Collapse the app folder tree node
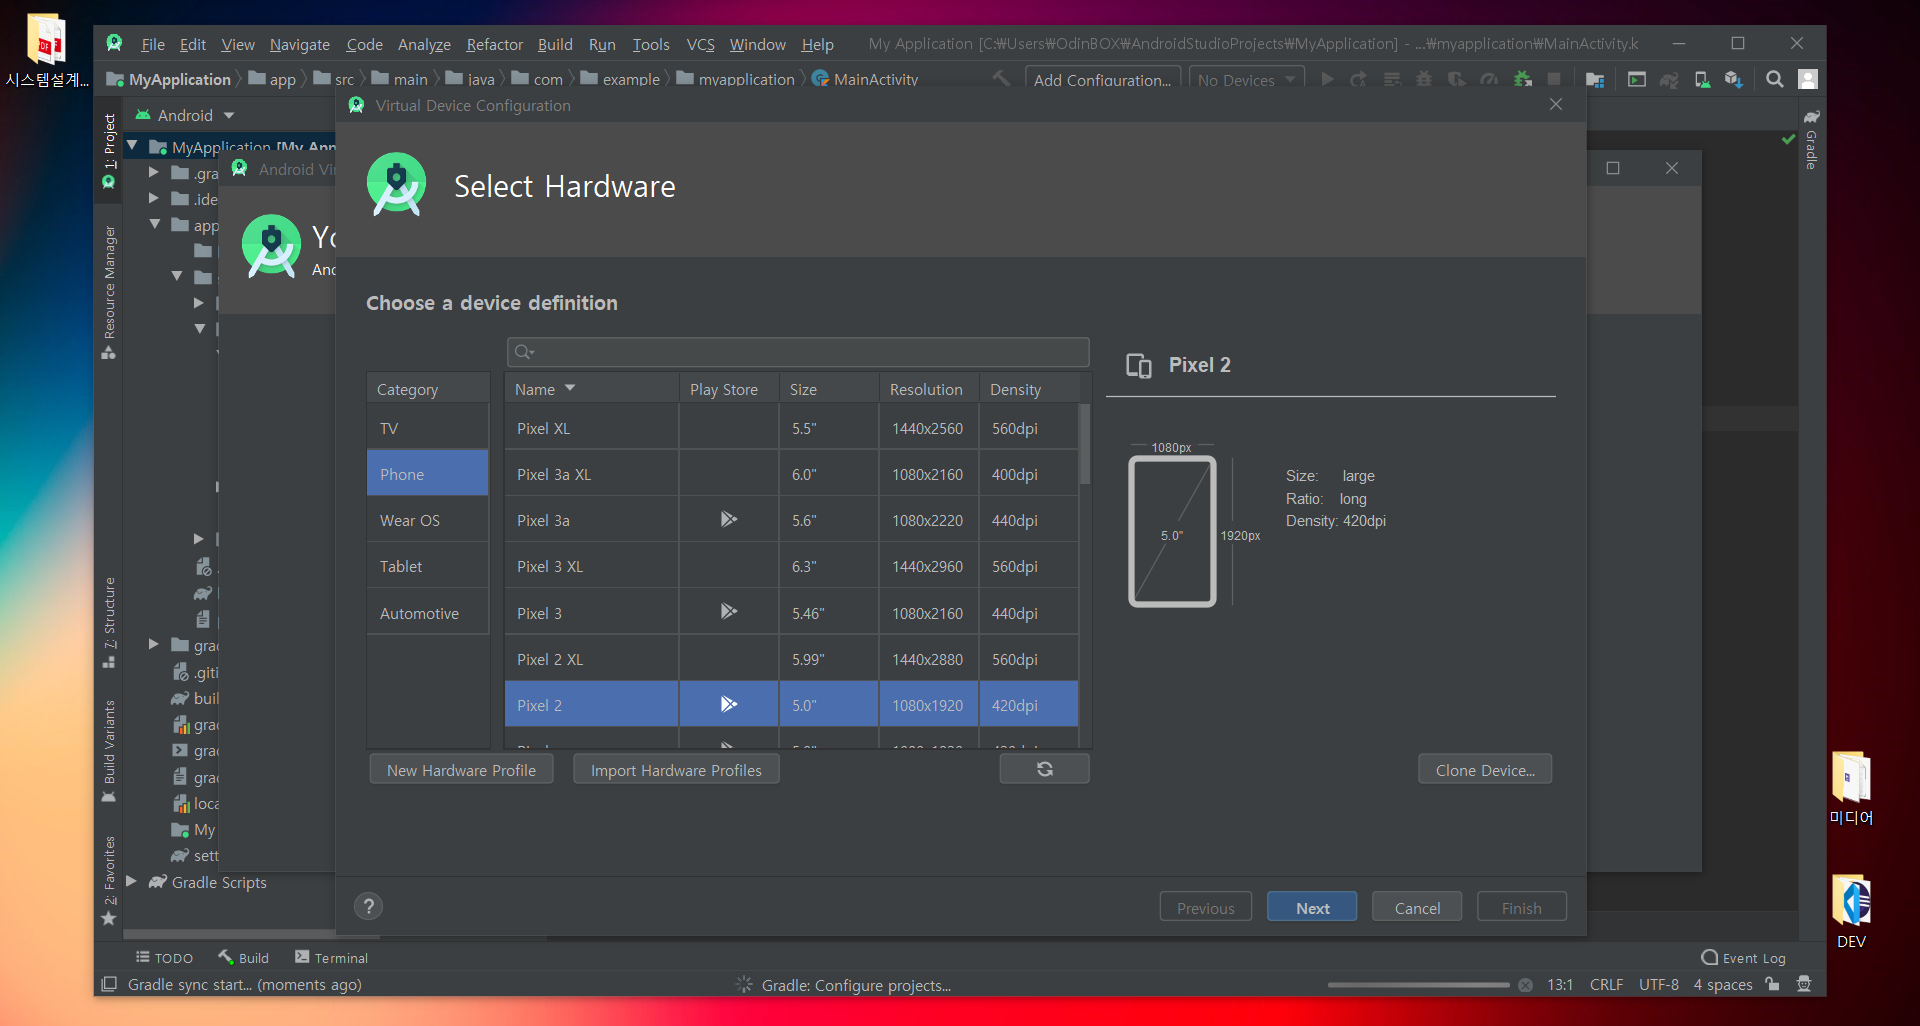The width and height of the screenshot is (1920, 1026). coord(154,224)
